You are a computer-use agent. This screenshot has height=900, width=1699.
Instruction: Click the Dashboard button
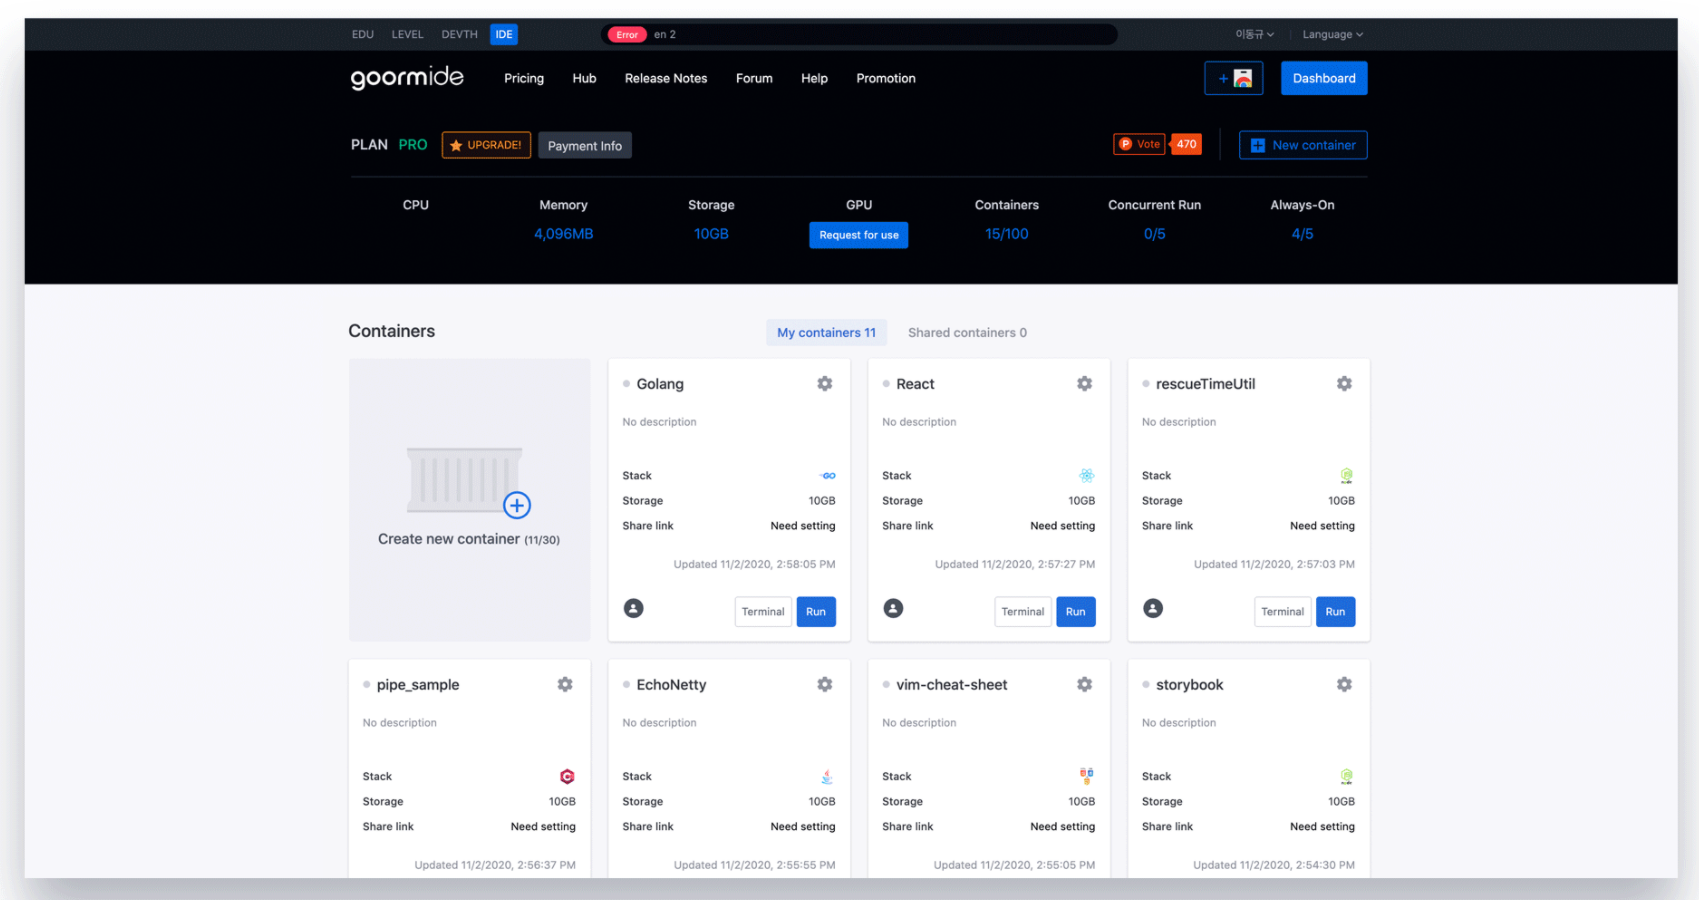[1324, 78]
